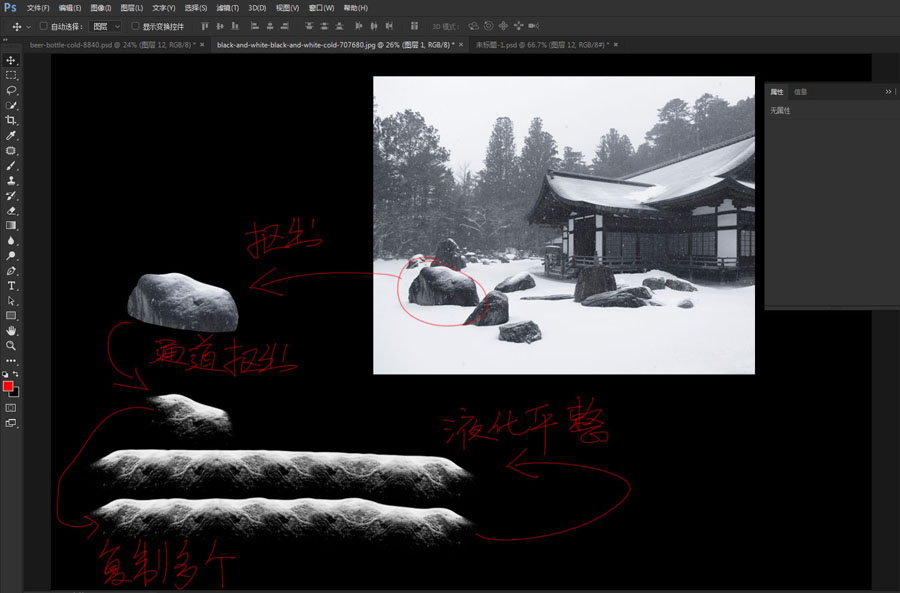Select the Move tool
The width and height of the screenshot is (900, 593).
12,60
